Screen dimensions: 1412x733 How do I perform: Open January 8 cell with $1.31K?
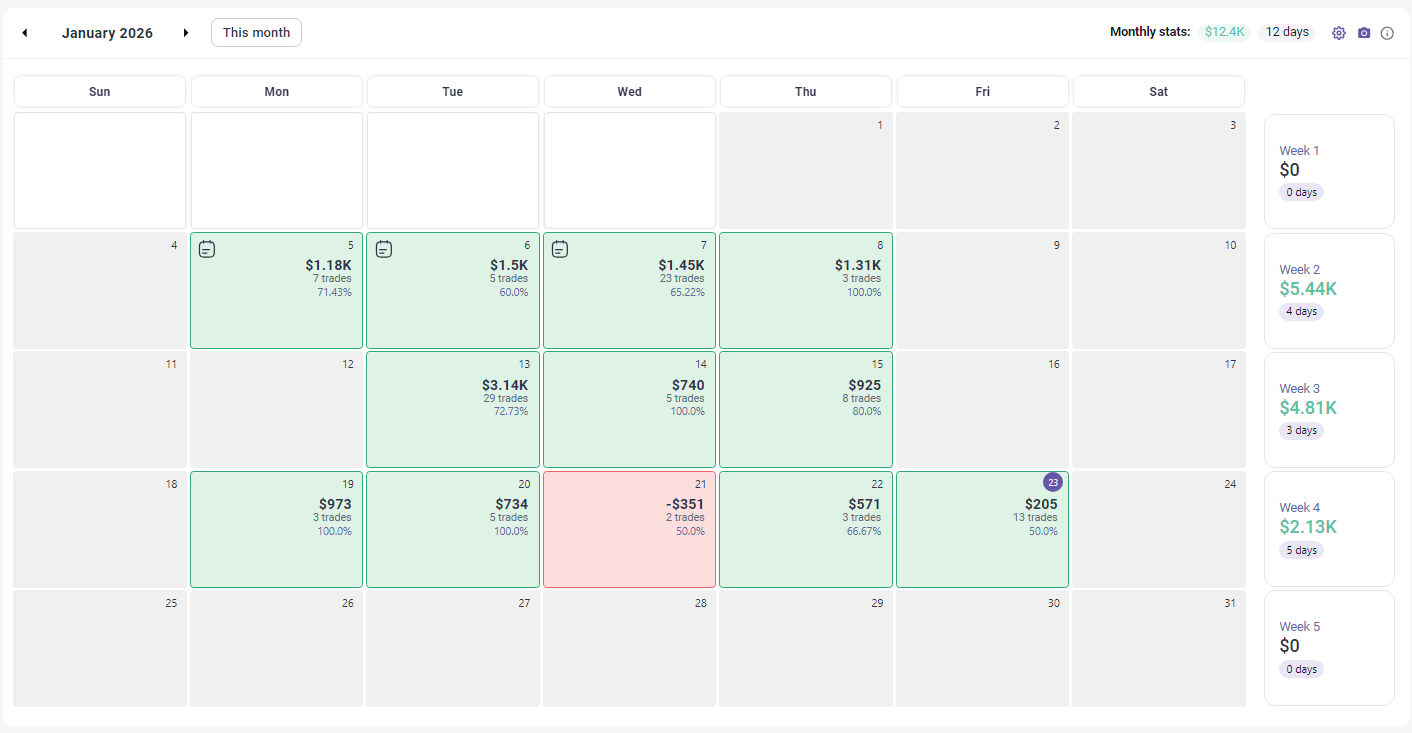[806, 290]
